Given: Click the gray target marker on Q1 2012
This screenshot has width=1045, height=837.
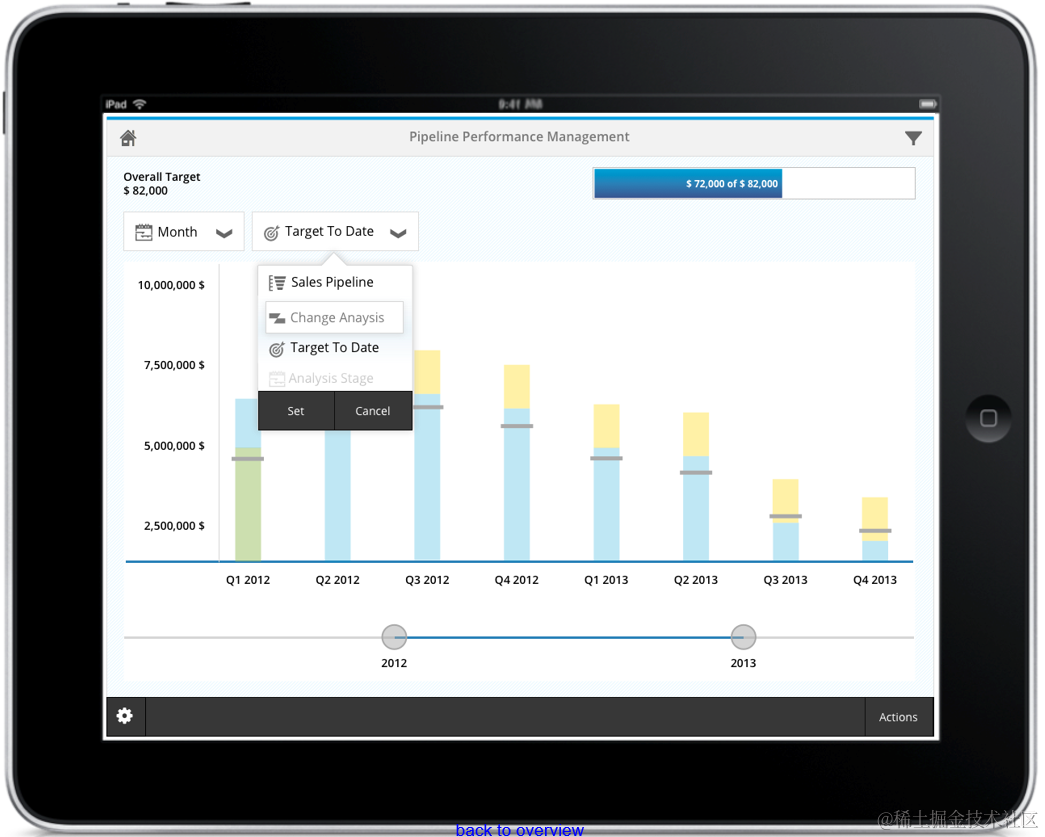Looking at the screenshot, I should 248,458.
